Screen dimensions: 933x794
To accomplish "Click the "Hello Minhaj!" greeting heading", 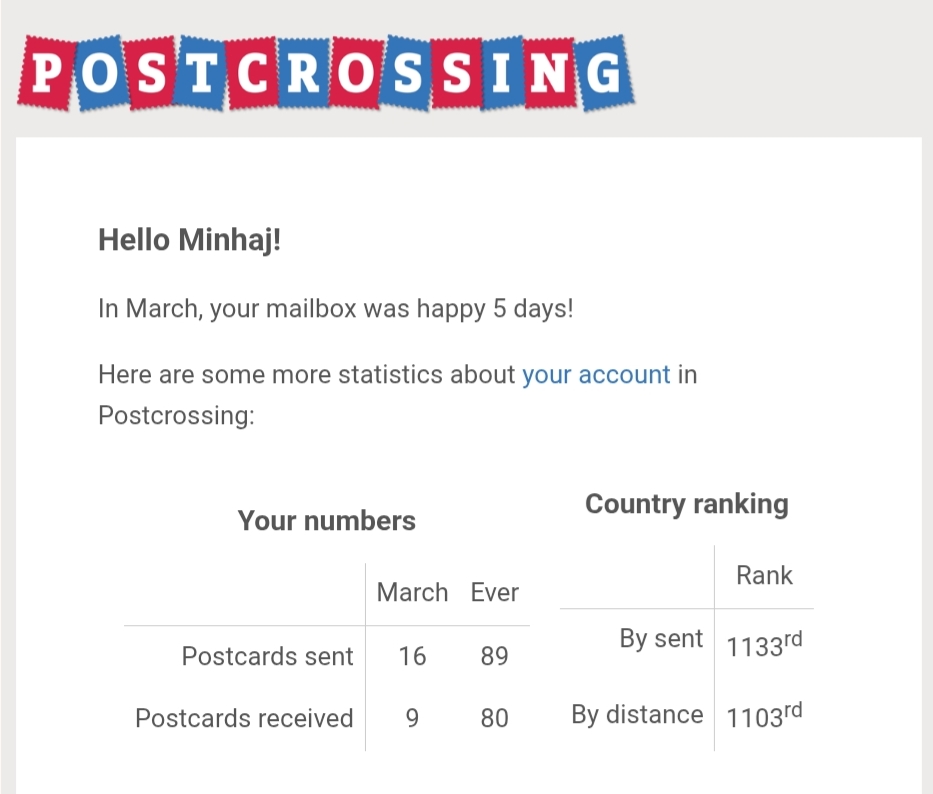I will click(x=190, y=240).
